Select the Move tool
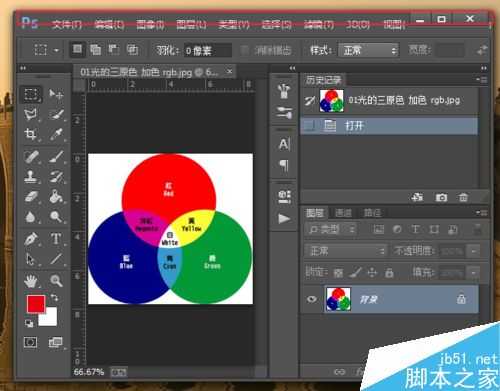The width and height of the screenshot is (500, 391). (x=56, y=94)
